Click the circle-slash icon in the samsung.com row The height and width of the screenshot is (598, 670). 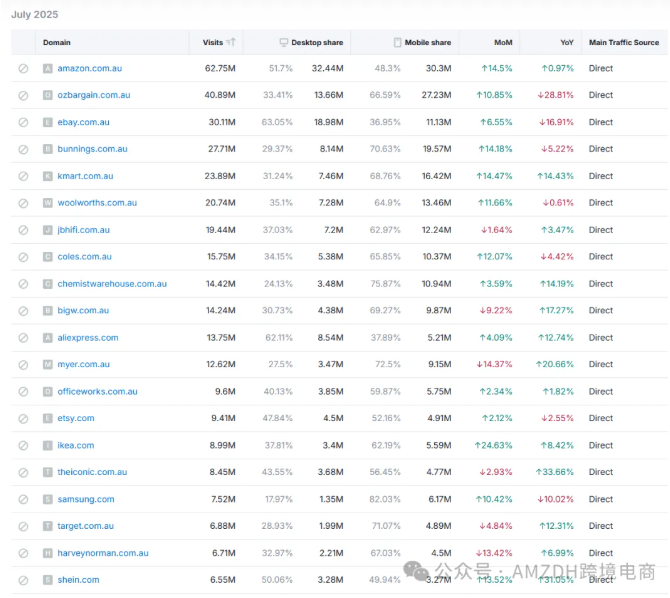click(x=23, y=499)
